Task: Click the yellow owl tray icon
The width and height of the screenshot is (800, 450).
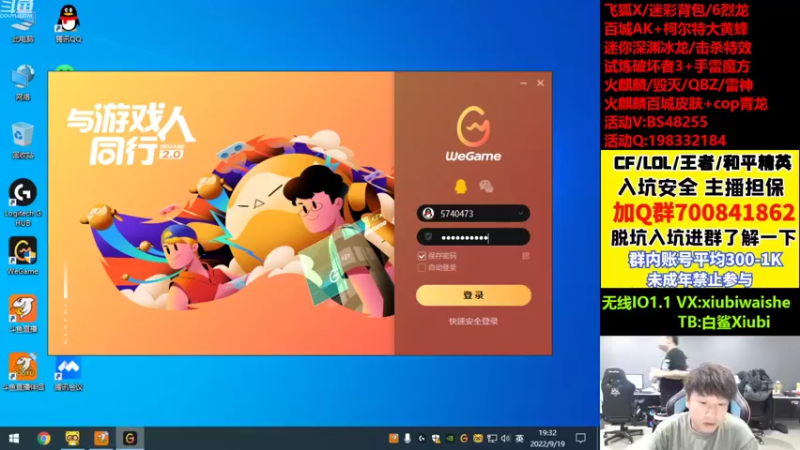Action: (x=478, y=438)
